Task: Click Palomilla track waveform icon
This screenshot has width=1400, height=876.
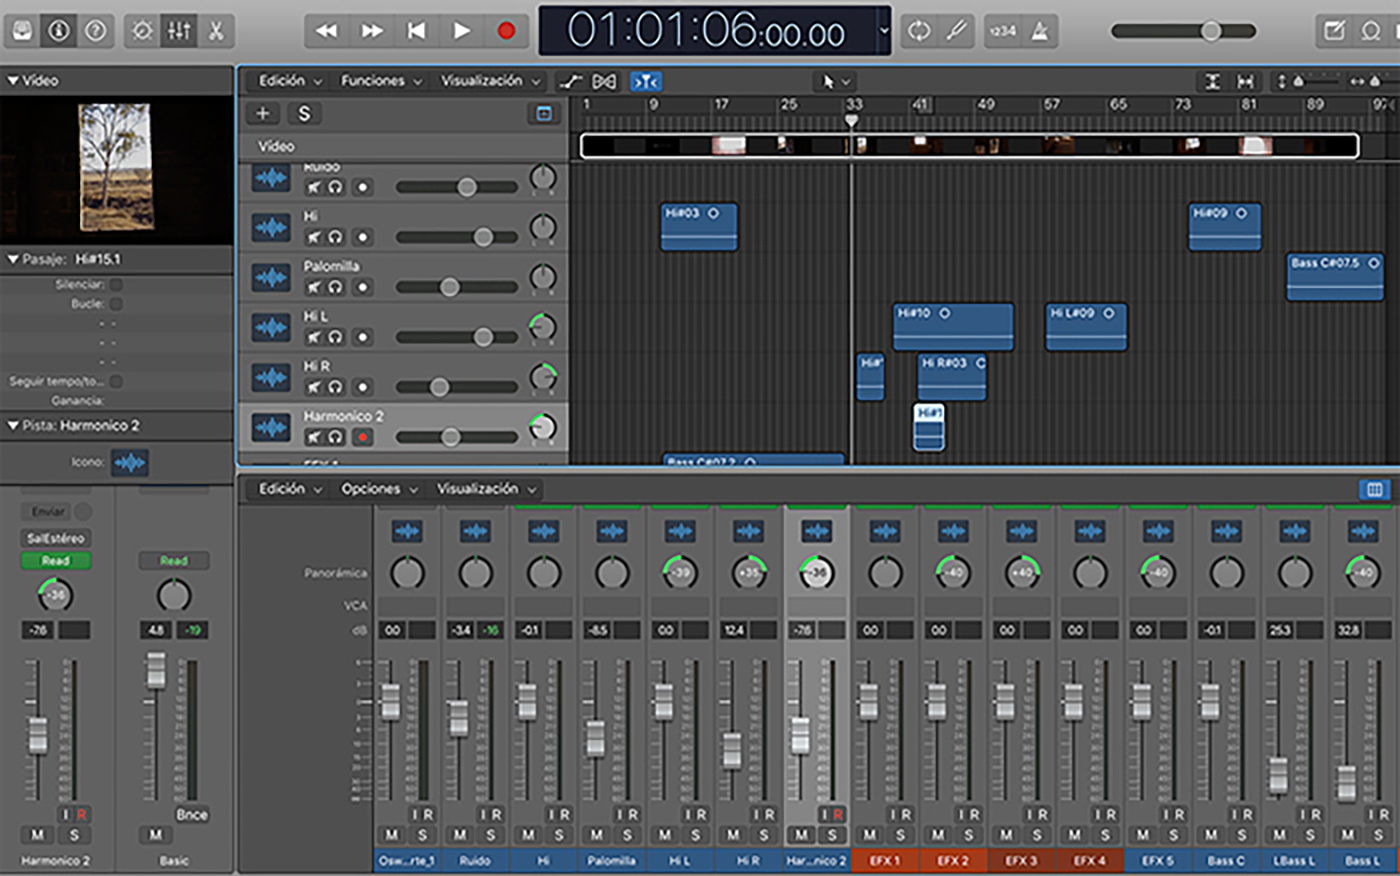Action: [x=271, y=278]
